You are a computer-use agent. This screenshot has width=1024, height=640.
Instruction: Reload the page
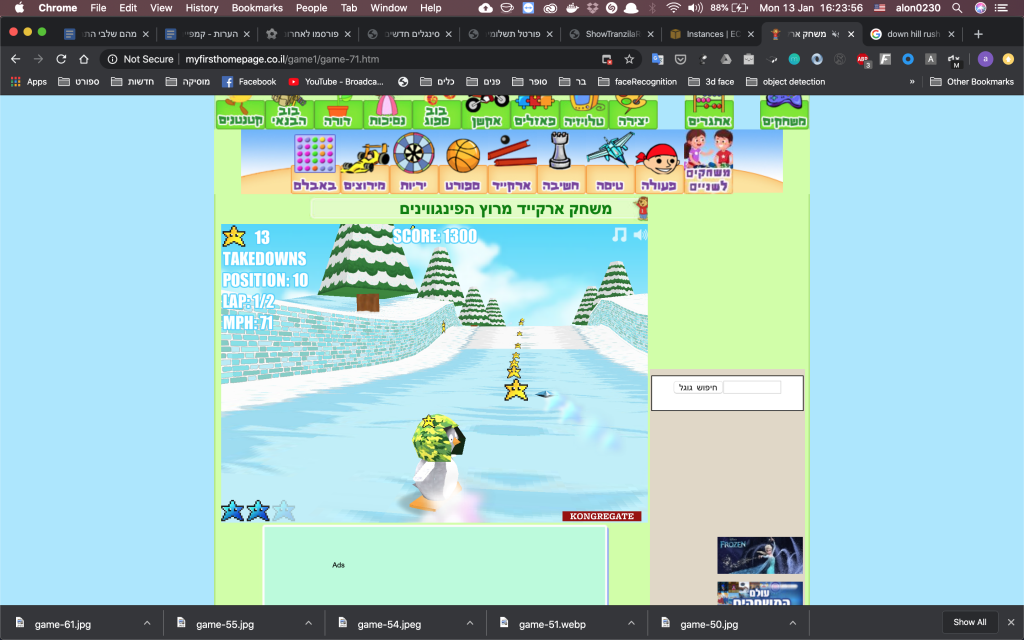pos(61,59)
